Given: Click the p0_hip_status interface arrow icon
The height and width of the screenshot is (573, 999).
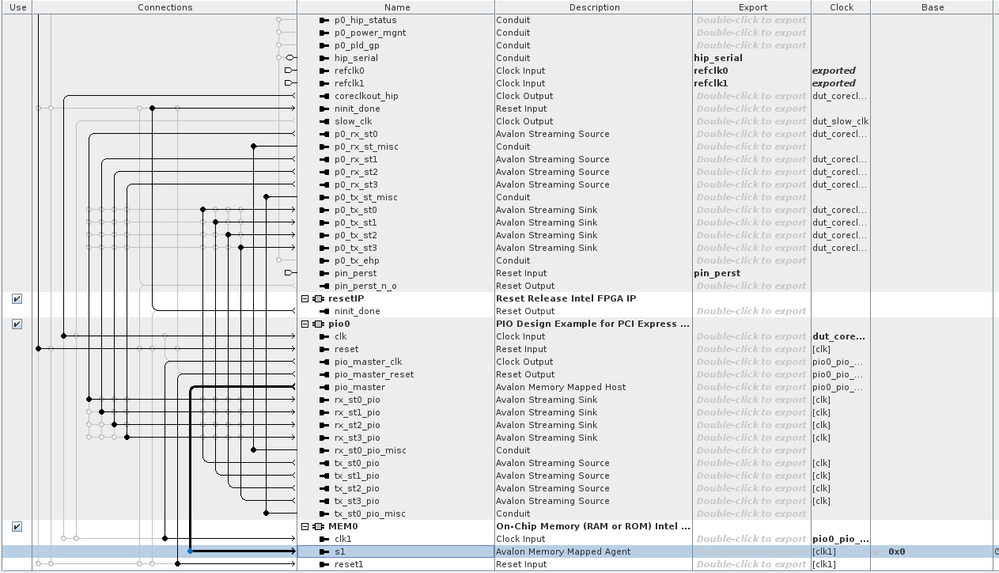Looking at the screenshot, I should pos(324,20).
